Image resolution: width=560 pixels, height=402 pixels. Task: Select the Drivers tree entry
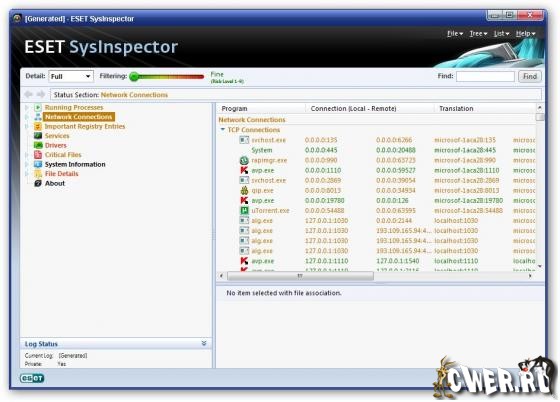tap(55, 145)
